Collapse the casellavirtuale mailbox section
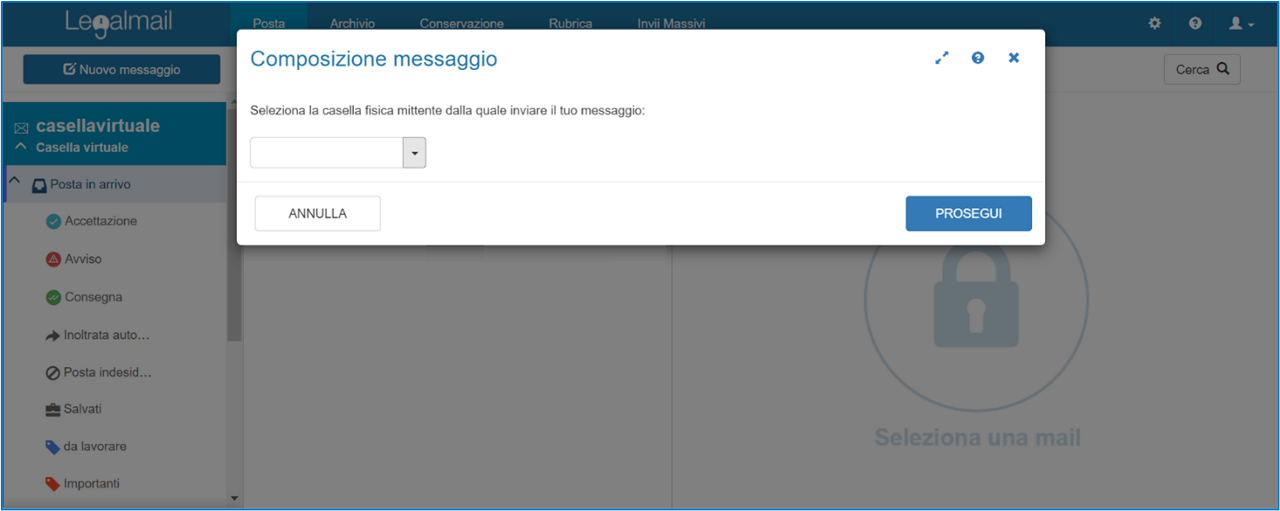This screenshot has height=511, width=1280. coord(21,147)
